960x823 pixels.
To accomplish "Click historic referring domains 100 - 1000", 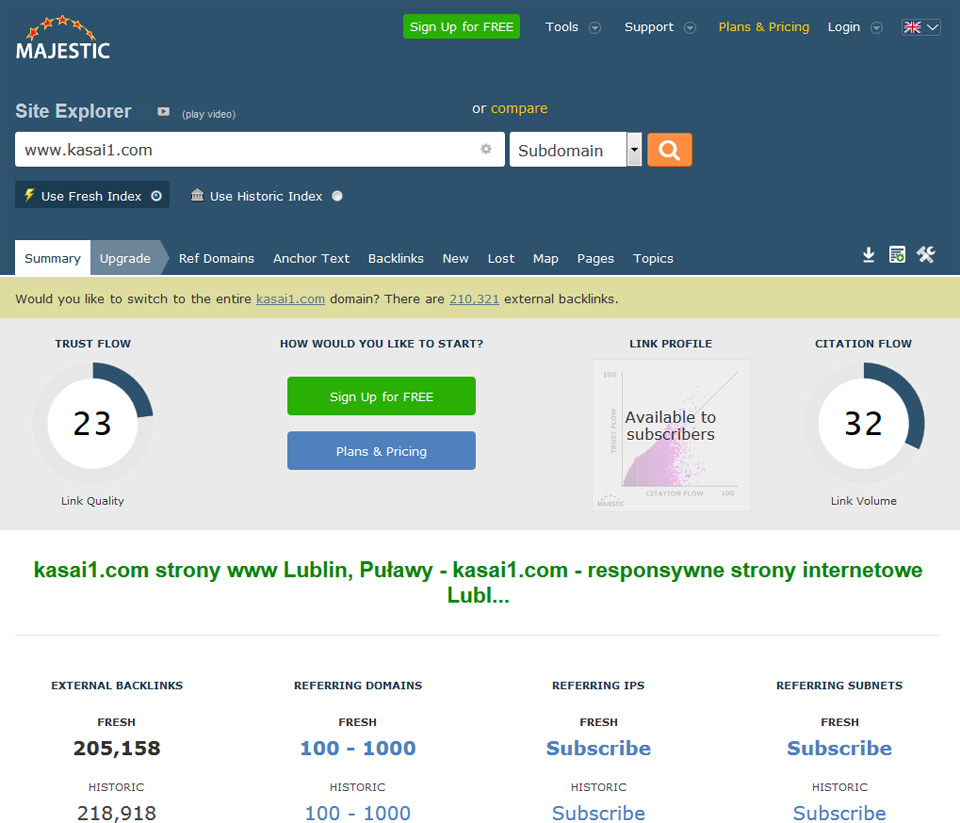I will tap(358, 813).
